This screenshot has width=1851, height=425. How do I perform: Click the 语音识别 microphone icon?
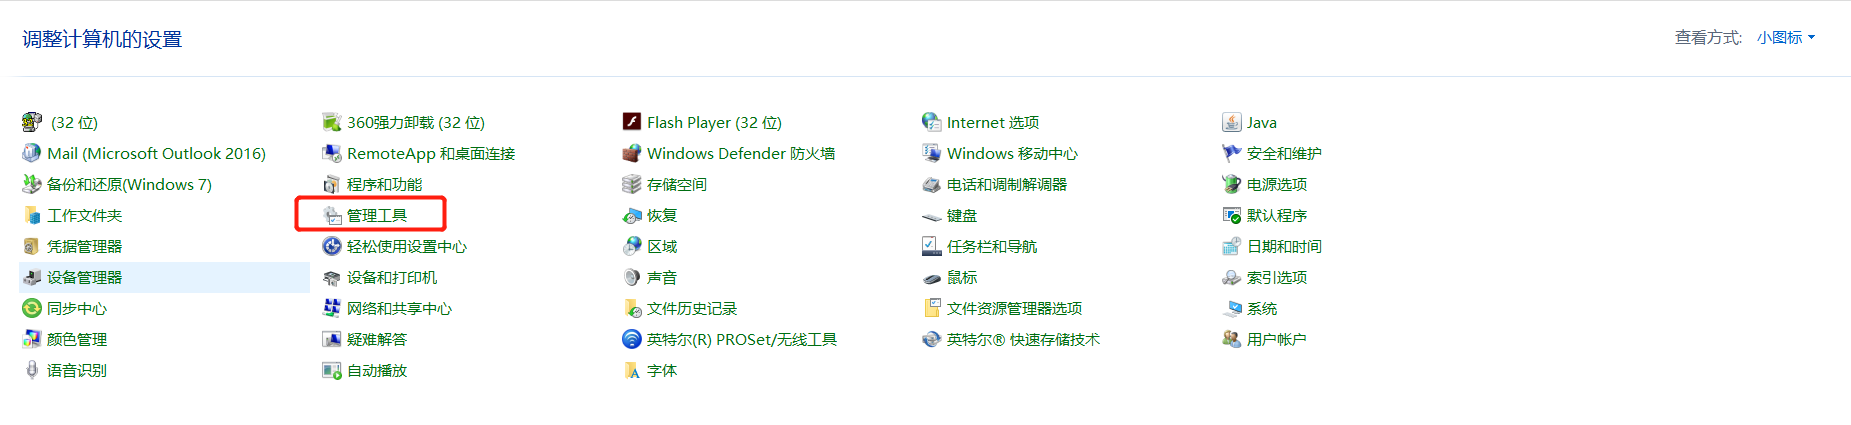pyautogui.click(x=32, y=370)
